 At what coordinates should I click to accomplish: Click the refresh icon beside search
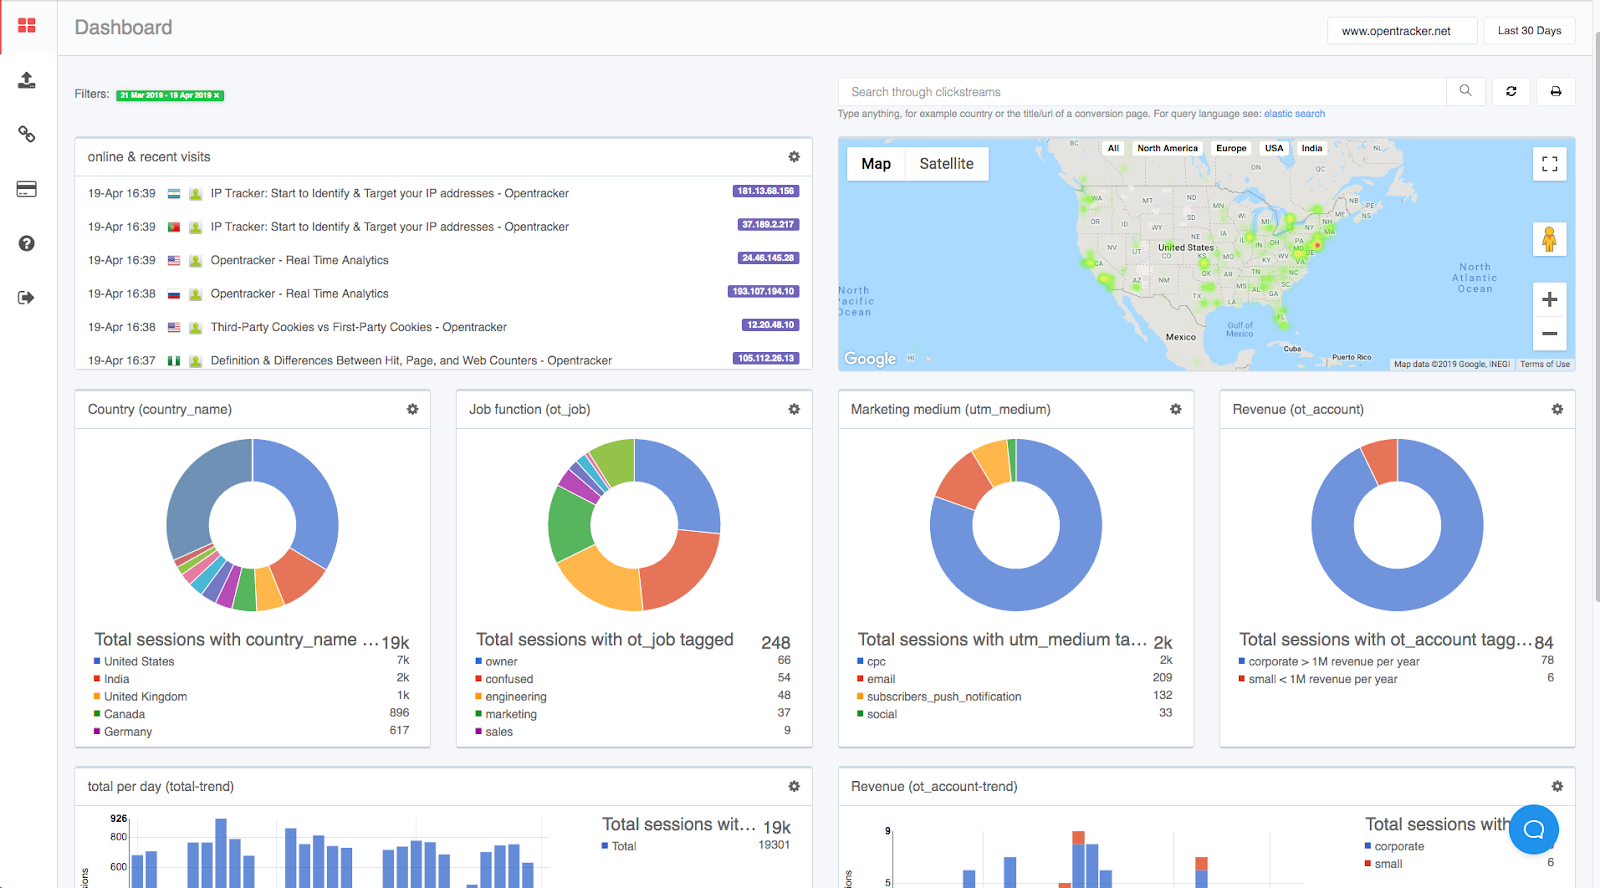point(1511,91)
